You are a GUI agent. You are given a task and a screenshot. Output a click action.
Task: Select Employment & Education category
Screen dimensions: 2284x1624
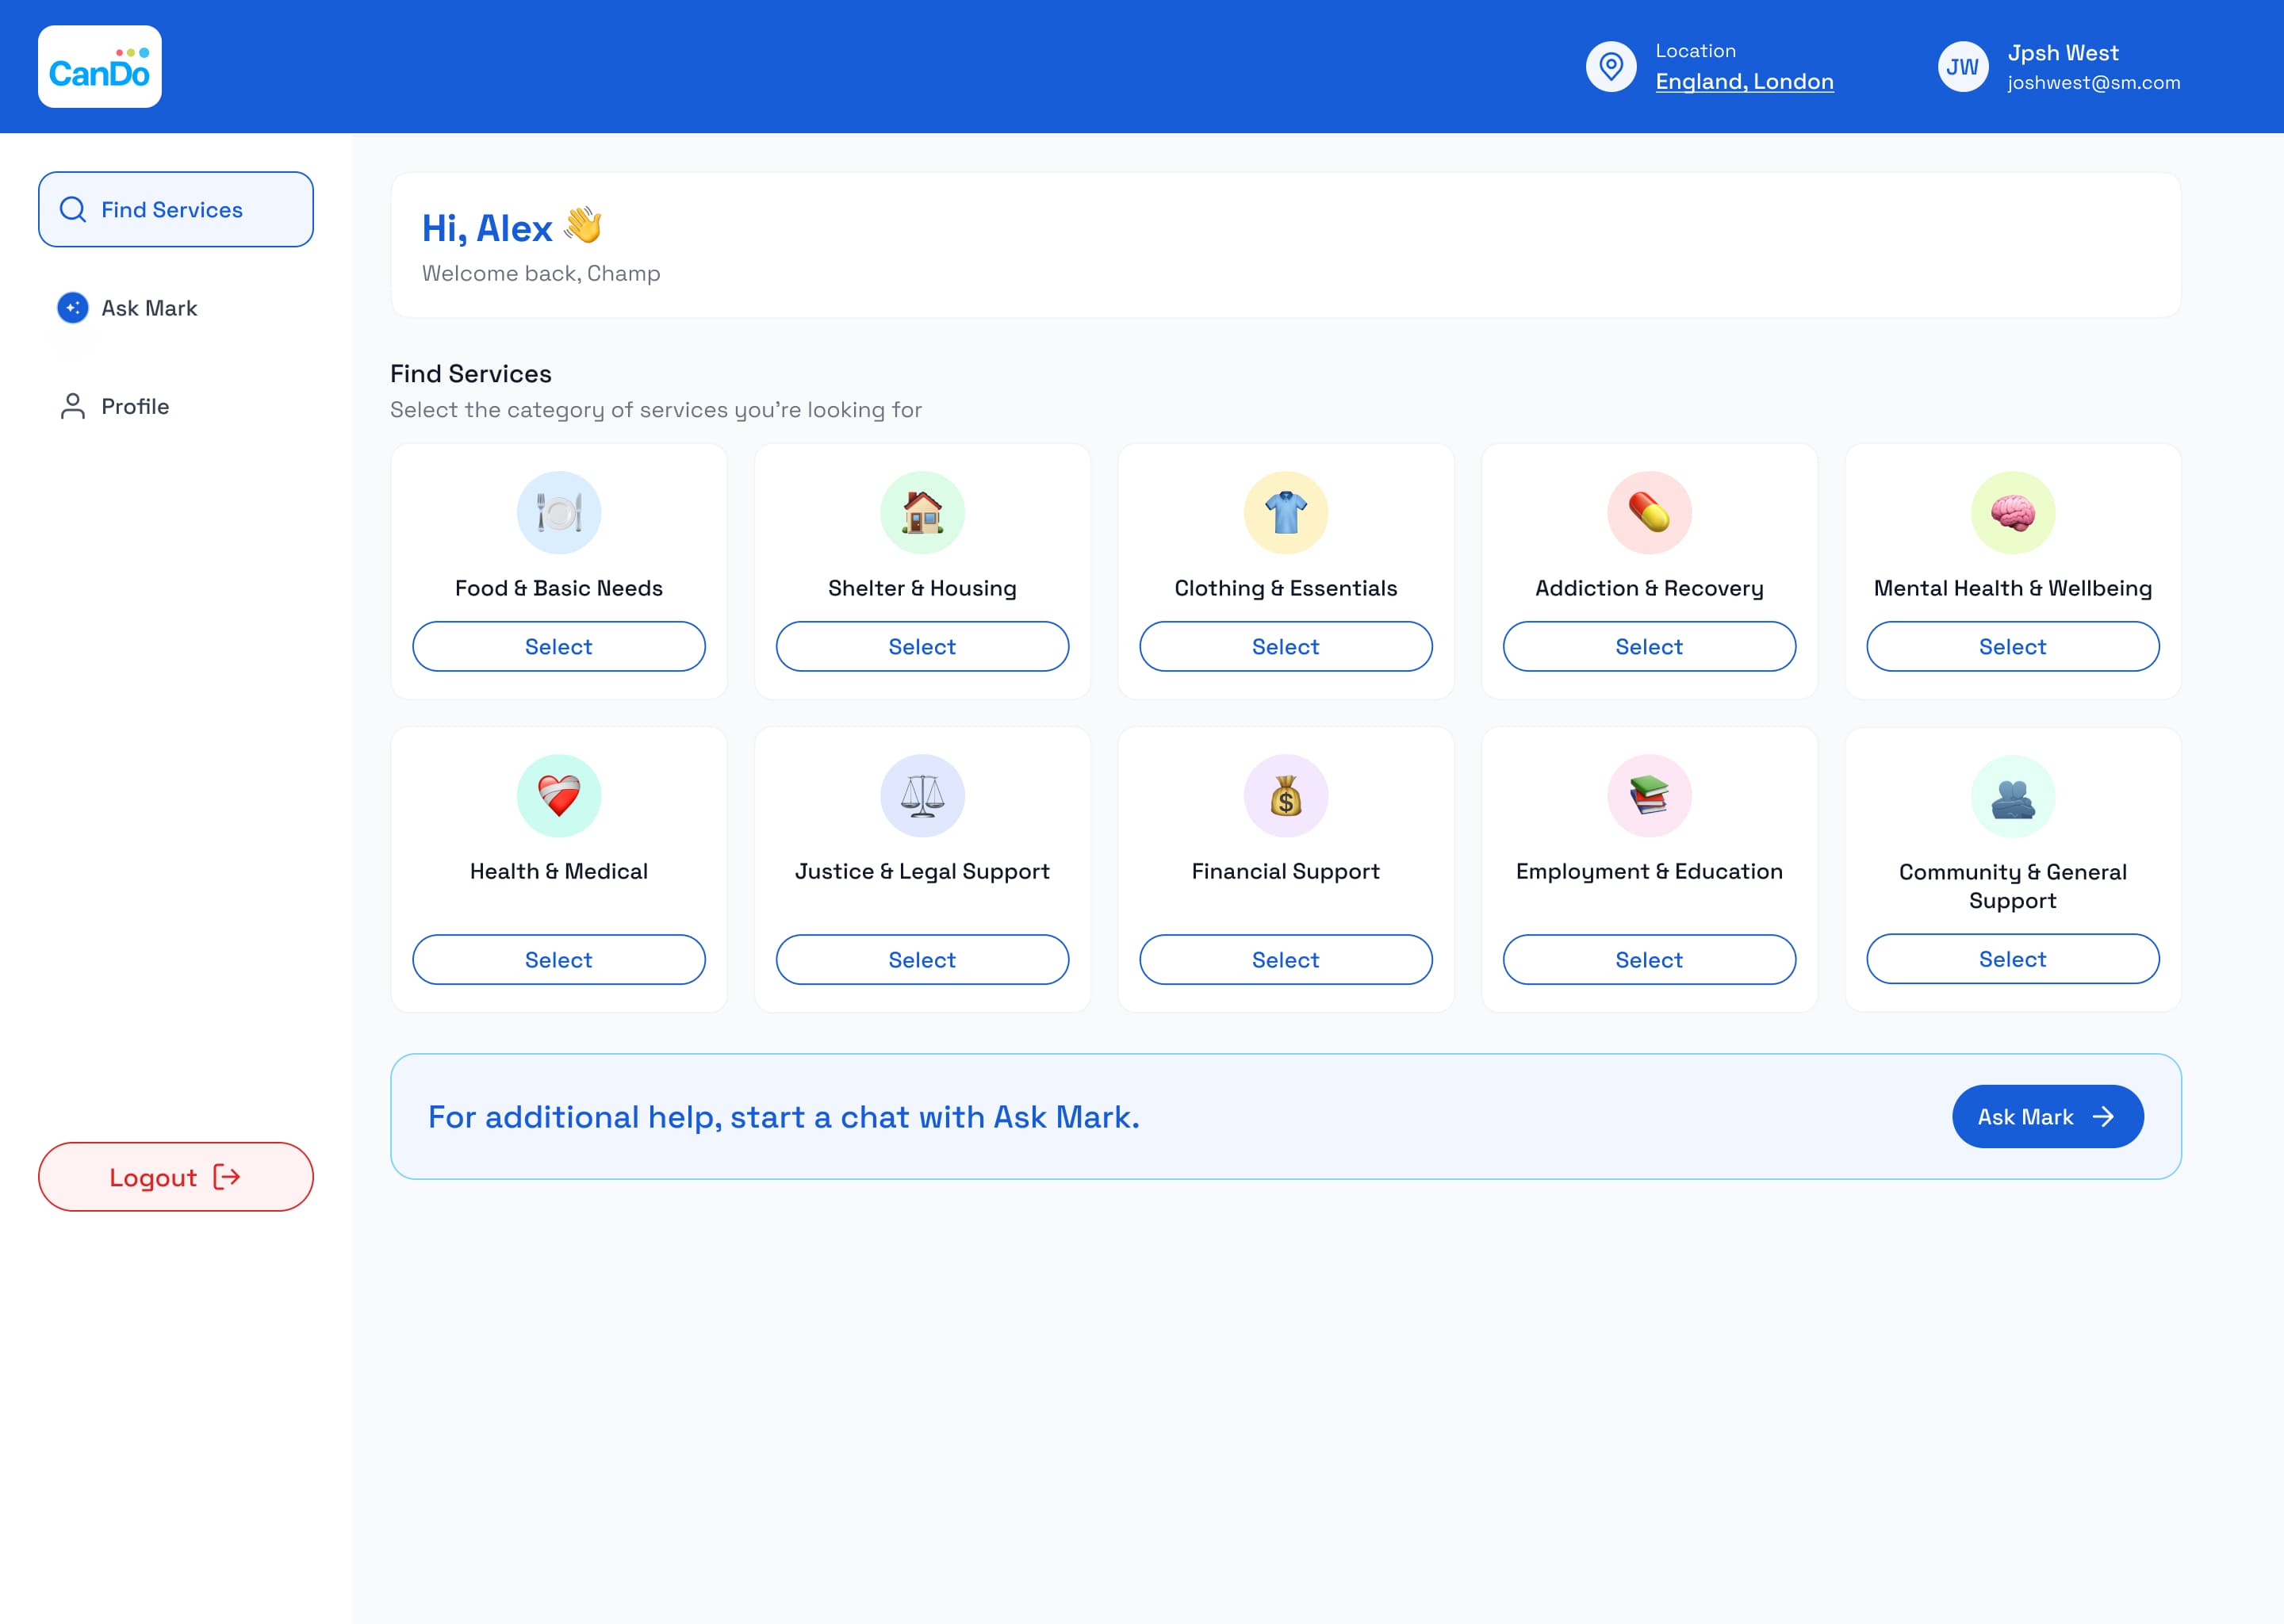(x=1649, y=960)
